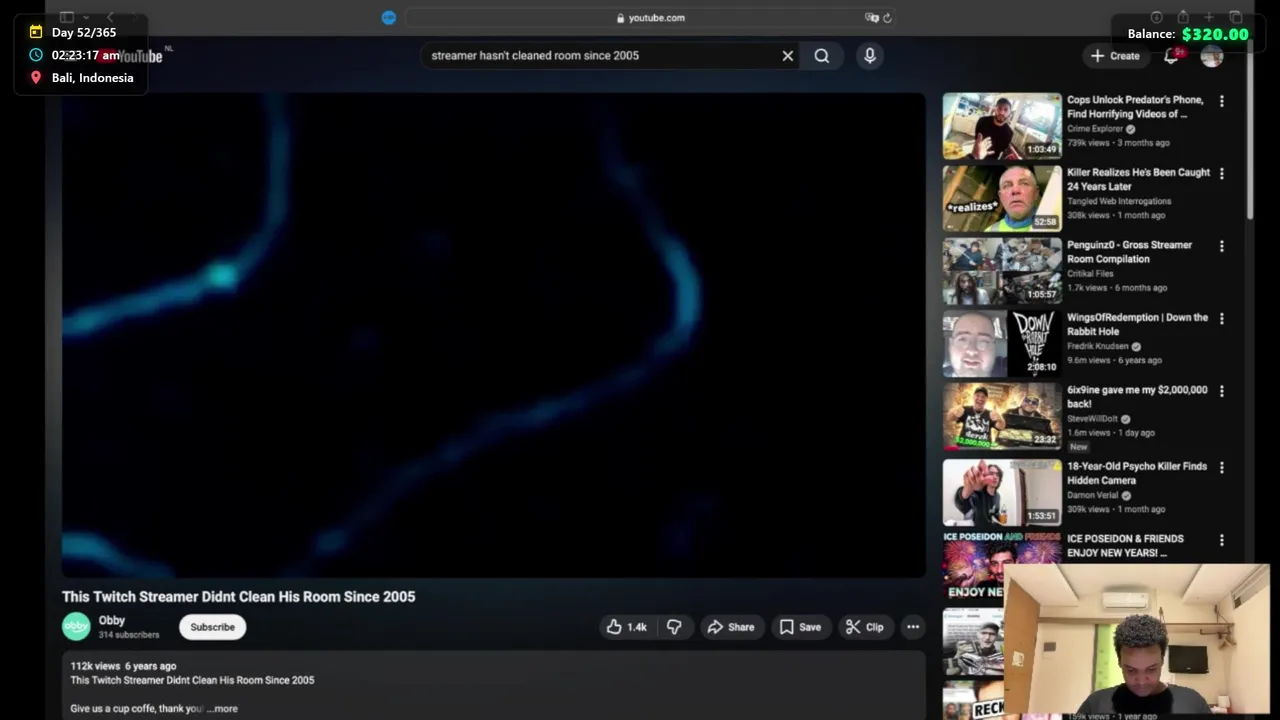Click the Fredrik Knudsen channel name

1097,346
